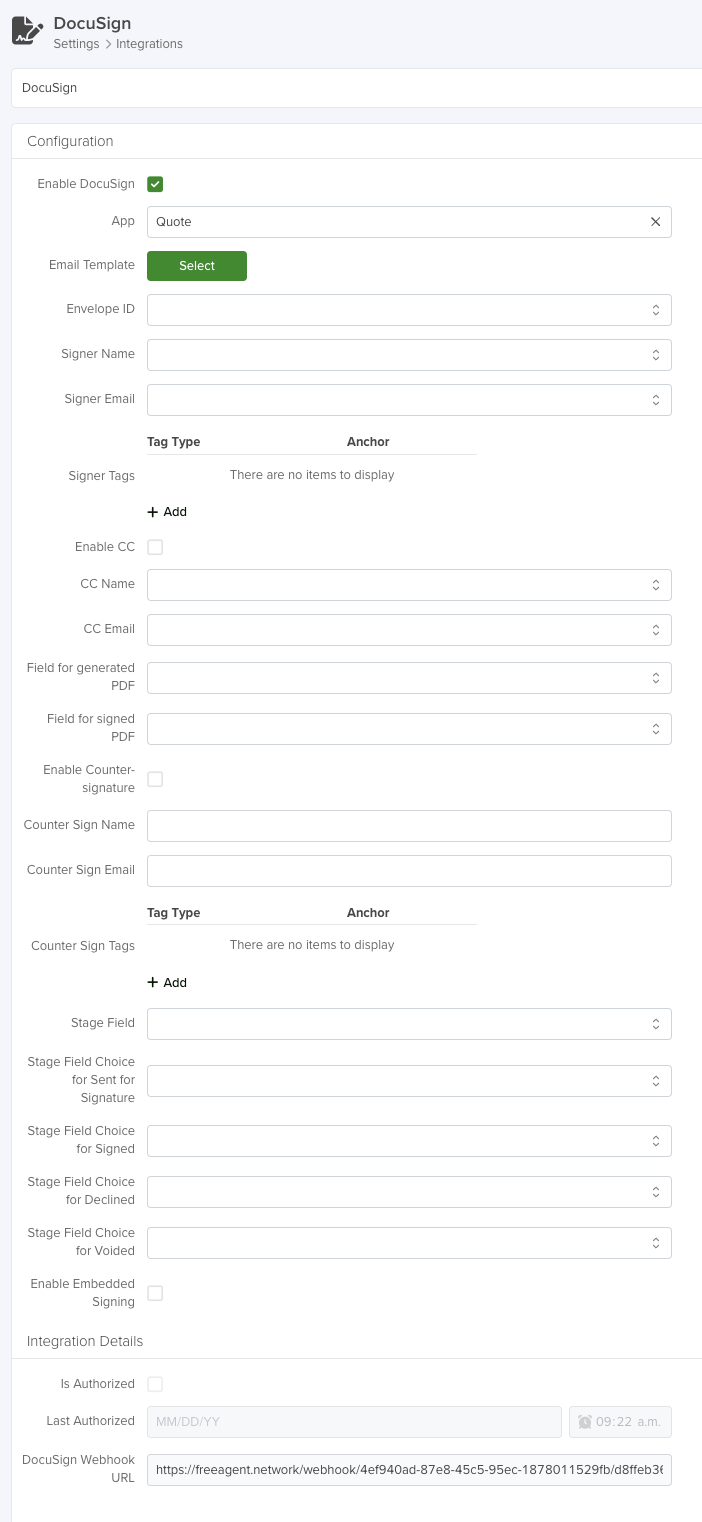Screen dimensions: 702x1522
Task: Click the DocuSign Webhook URL field
Action: pyautogui.click(x=409, y=1470)
